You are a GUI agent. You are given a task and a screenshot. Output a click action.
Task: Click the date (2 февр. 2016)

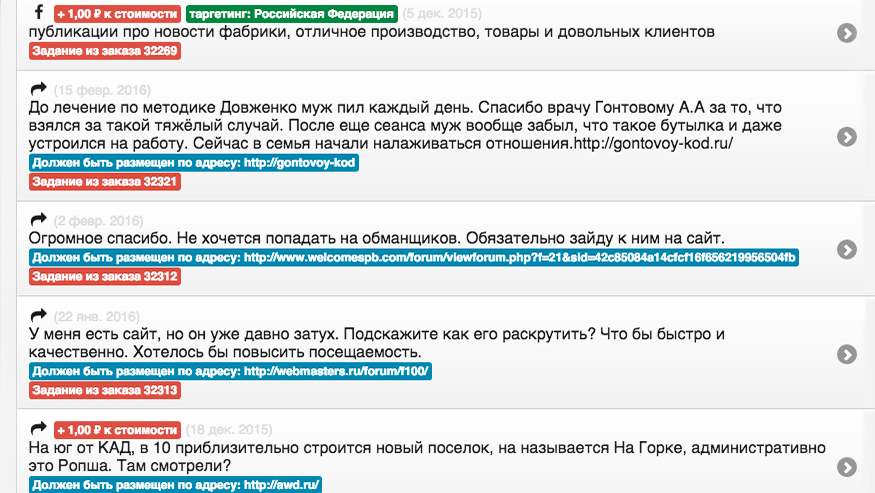(x=98, y=221)
